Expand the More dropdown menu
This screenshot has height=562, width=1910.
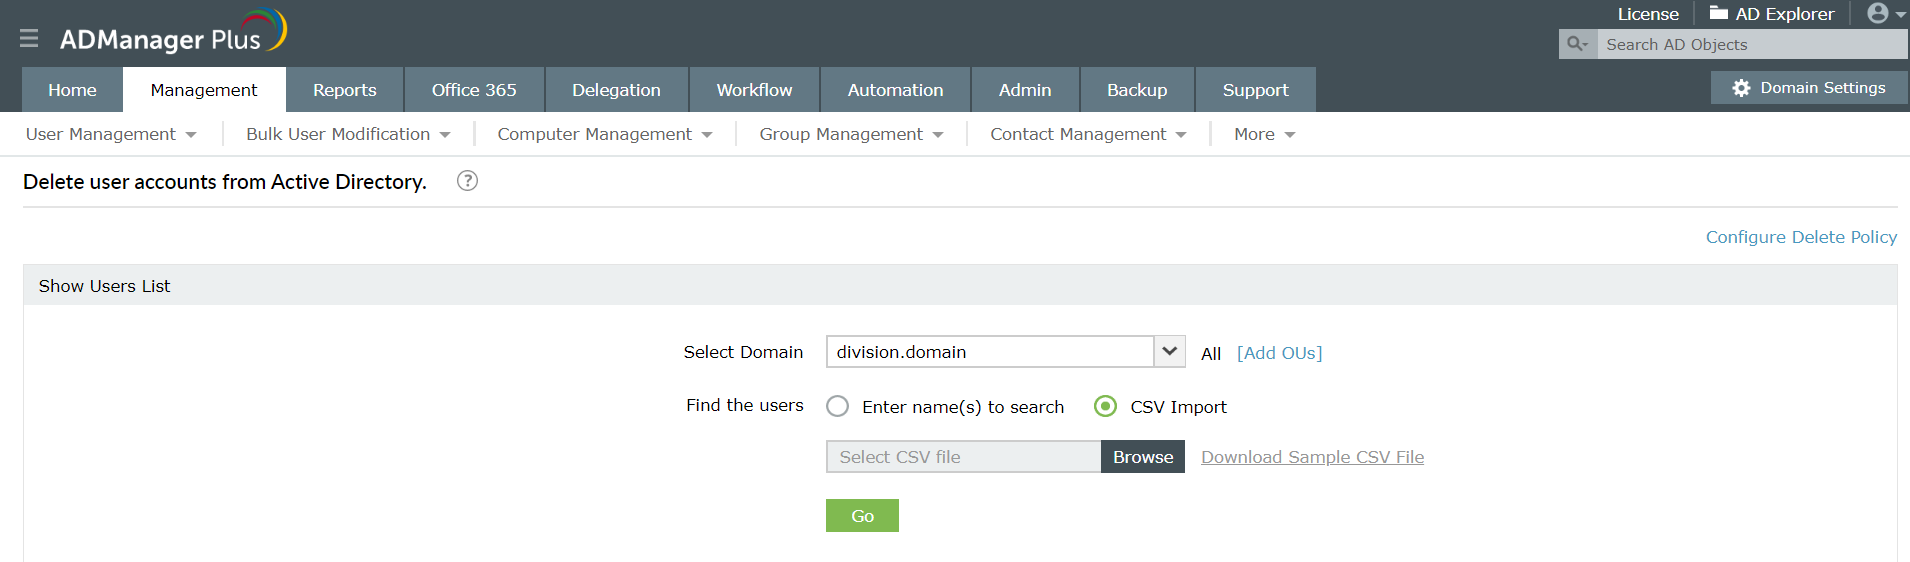click(1264, 134)
